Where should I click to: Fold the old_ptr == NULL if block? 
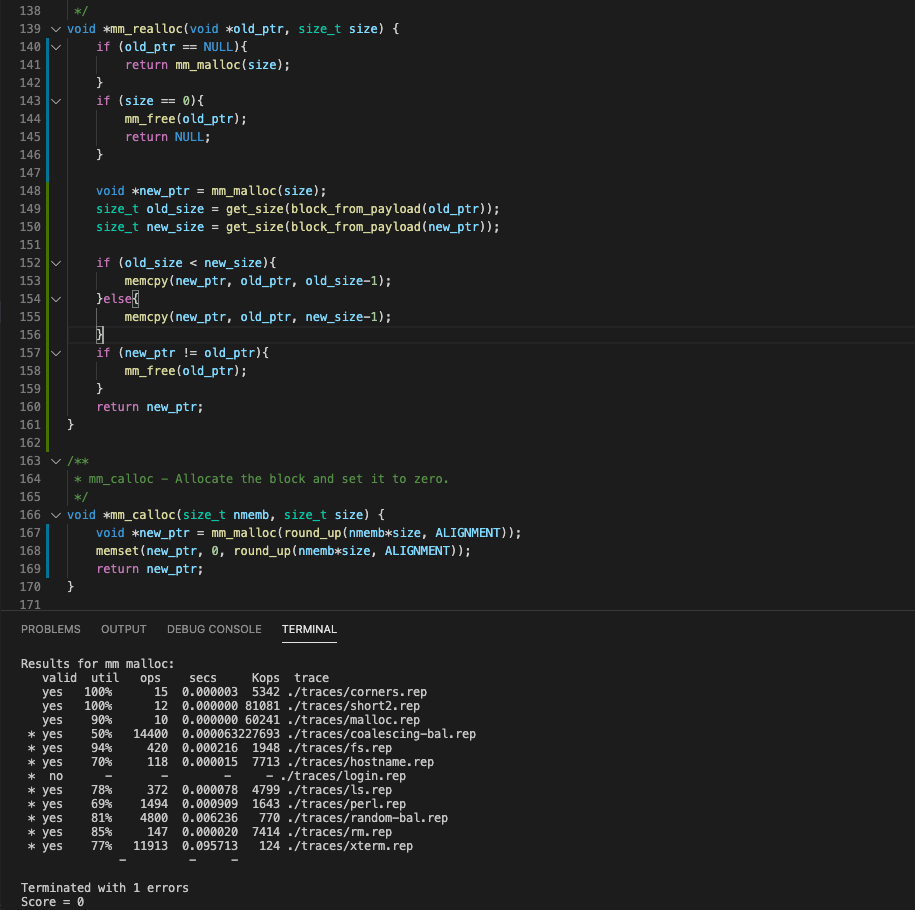click(56, 47)
